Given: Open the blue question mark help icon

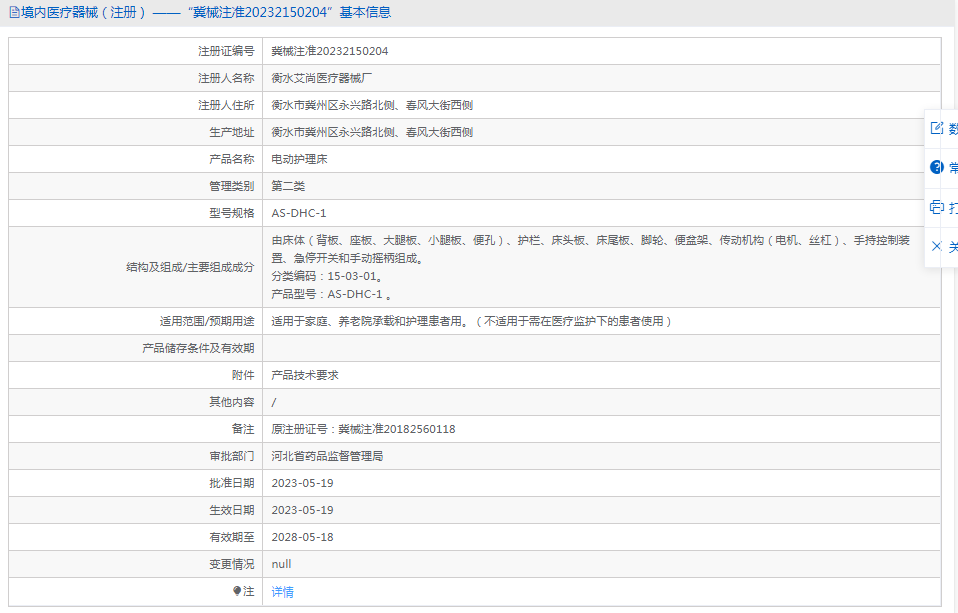Looking at the screenshot, I should [x=937, y=167].
